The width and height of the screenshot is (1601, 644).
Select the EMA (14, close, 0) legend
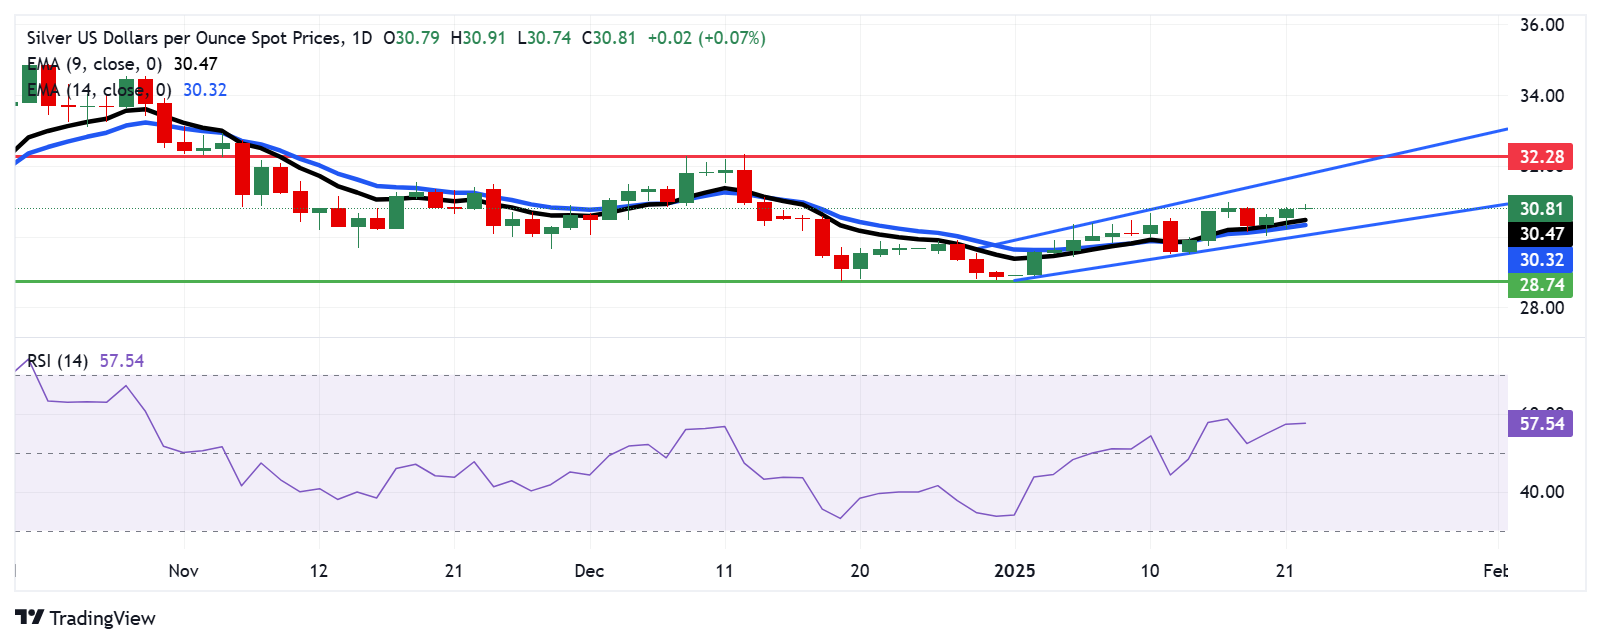click(x=100, y=90)
